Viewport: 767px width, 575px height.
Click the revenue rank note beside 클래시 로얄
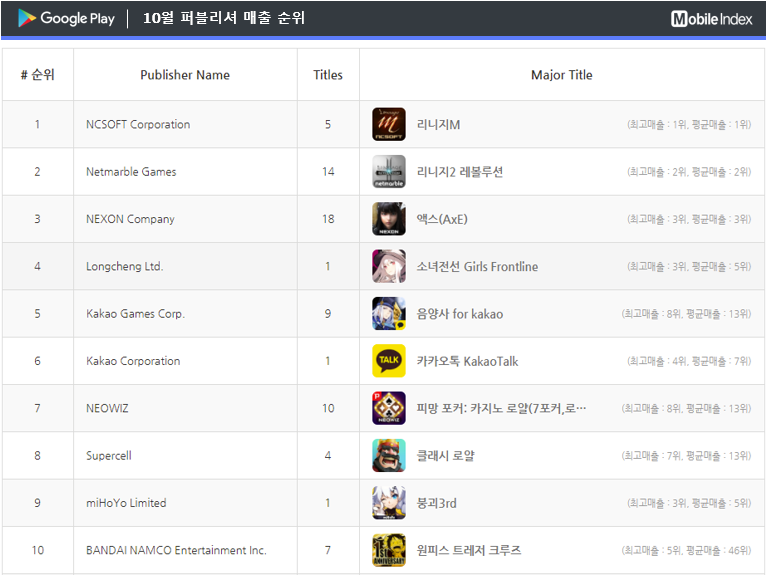click(x=686, y=456)
